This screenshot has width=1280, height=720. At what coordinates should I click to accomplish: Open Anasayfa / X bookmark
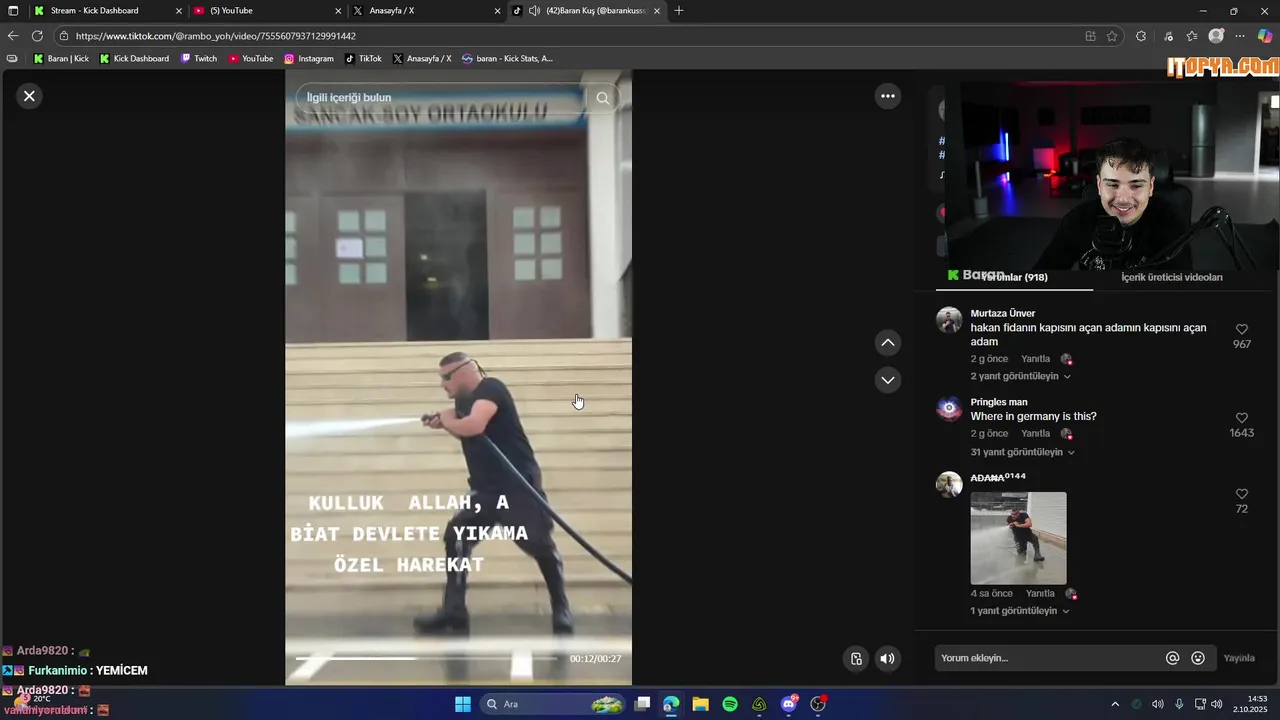click(421, 58)
